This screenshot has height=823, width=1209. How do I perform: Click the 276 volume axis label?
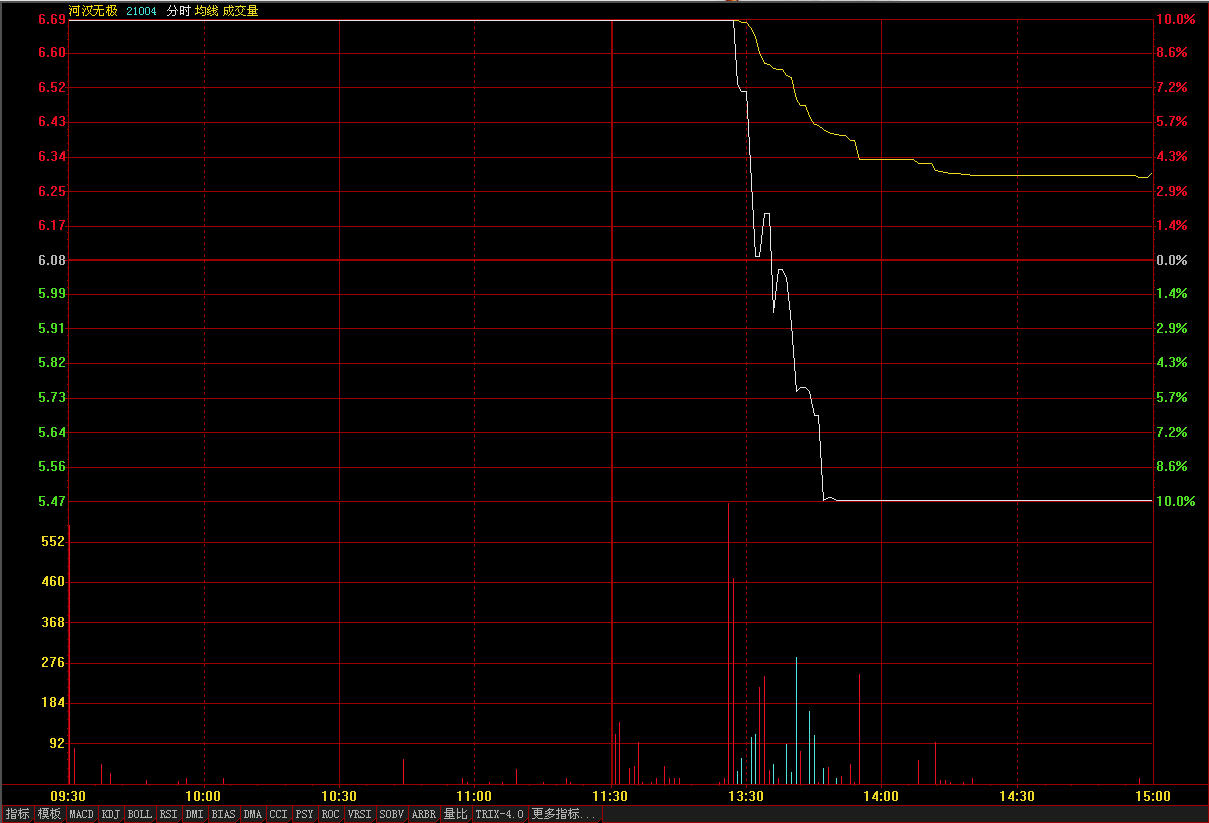(52, 662)
